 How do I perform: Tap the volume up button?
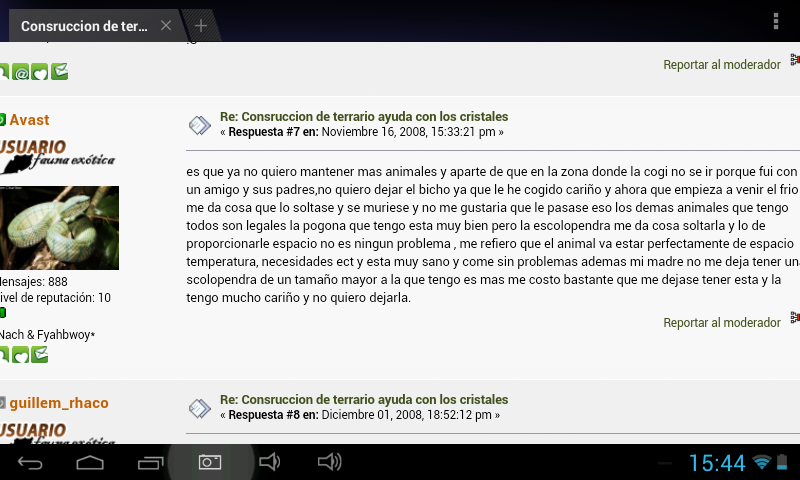[x=329, y=462]
